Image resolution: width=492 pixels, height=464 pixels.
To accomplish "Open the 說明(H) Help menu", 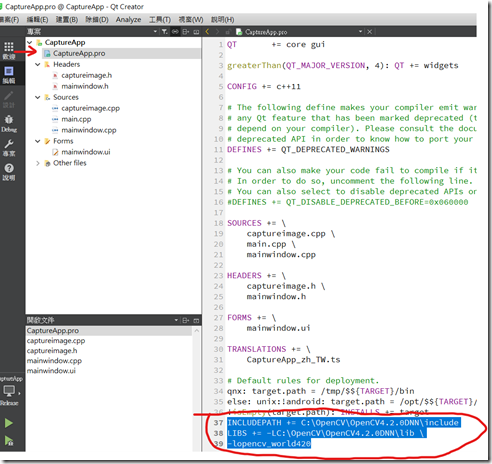I will (x=222, y=20).
